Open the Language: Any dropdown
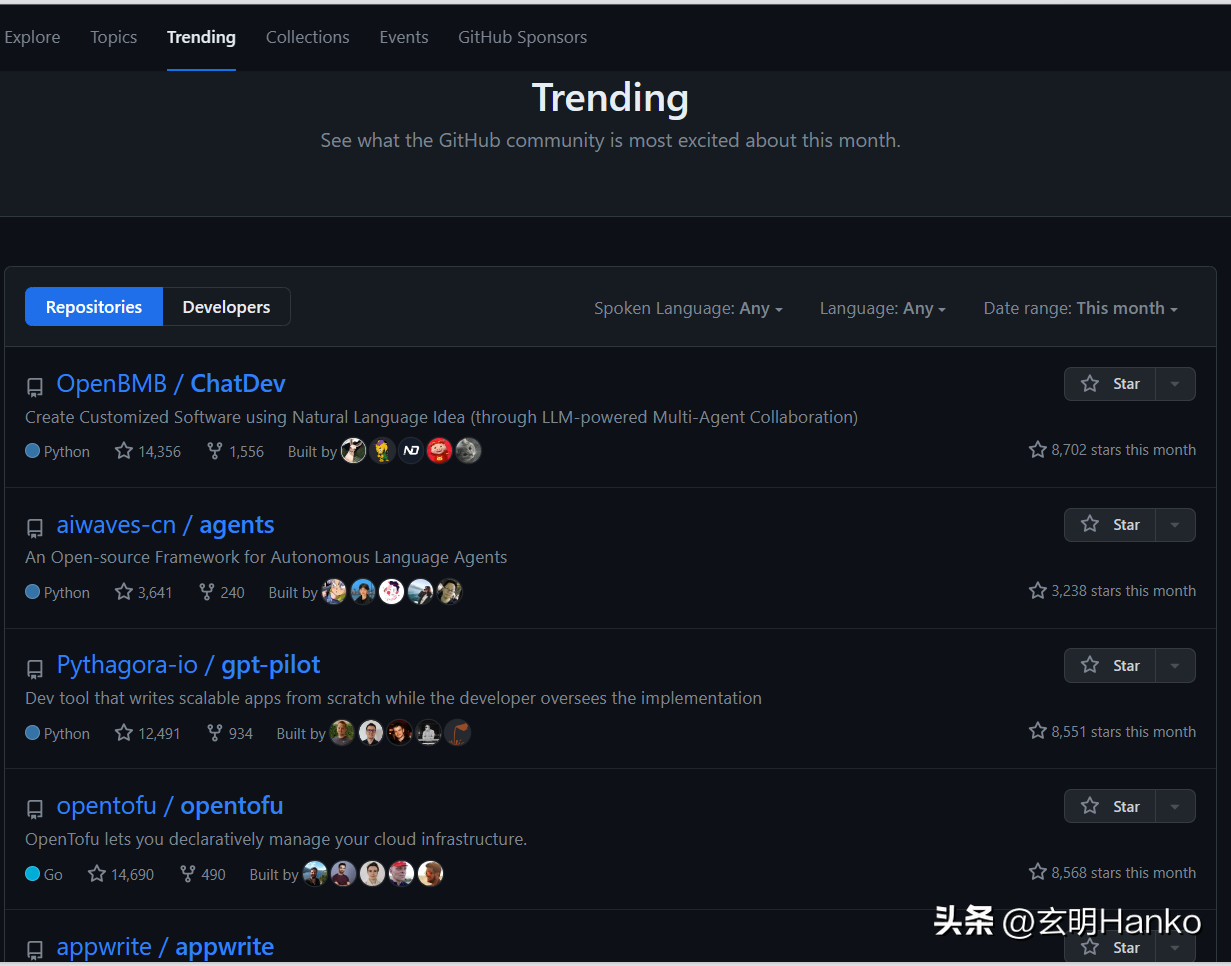The height and width of the screenshot is (966, 1231). (883, 308)
